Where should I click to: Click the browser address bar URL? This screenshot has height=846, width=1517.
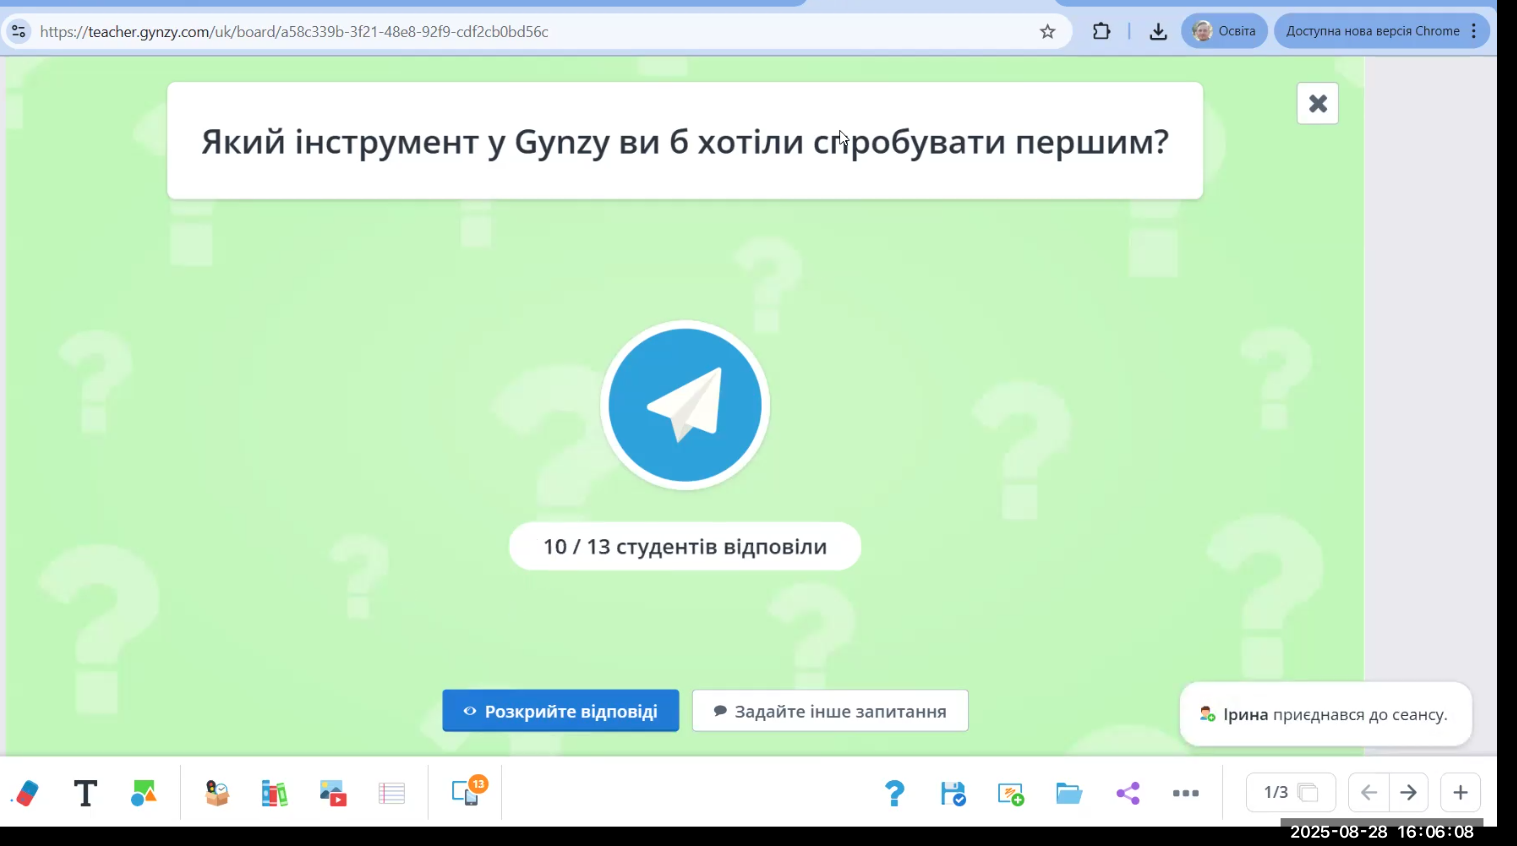(x=294, y=31)
